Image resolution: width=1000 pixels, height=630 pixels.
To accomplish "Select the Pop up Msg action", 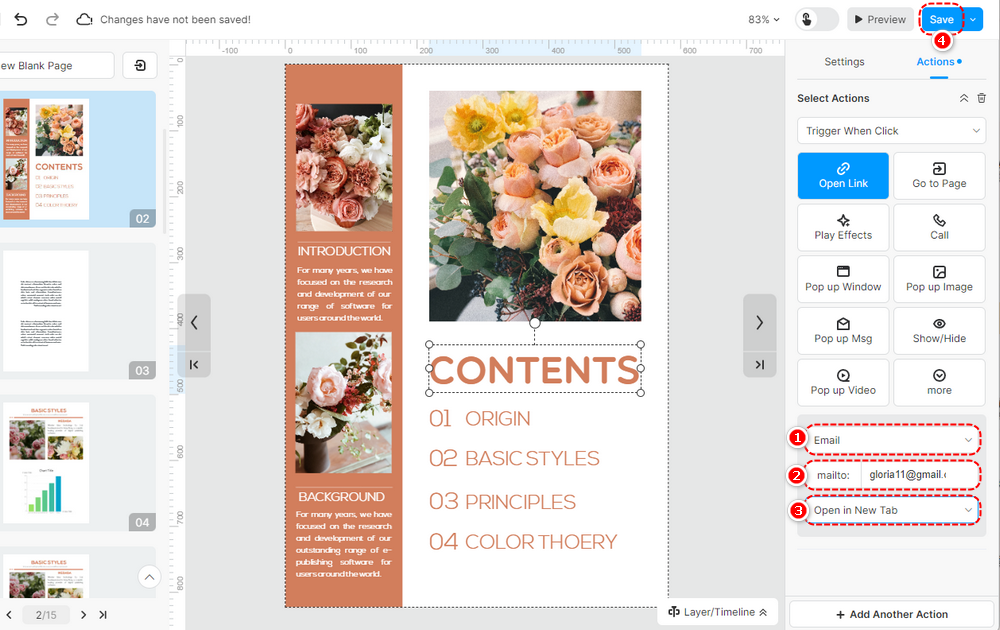I will tap(842, 331).
